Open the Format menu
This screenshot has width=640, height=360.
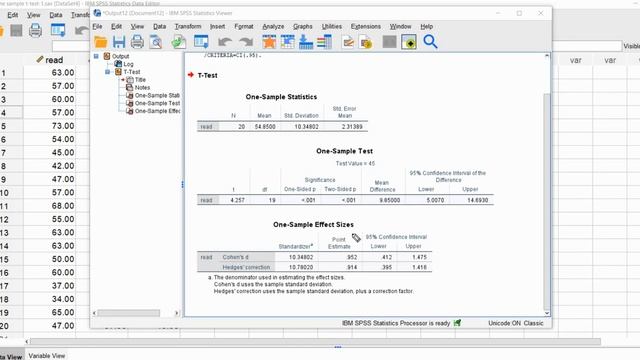pos(244,26)
